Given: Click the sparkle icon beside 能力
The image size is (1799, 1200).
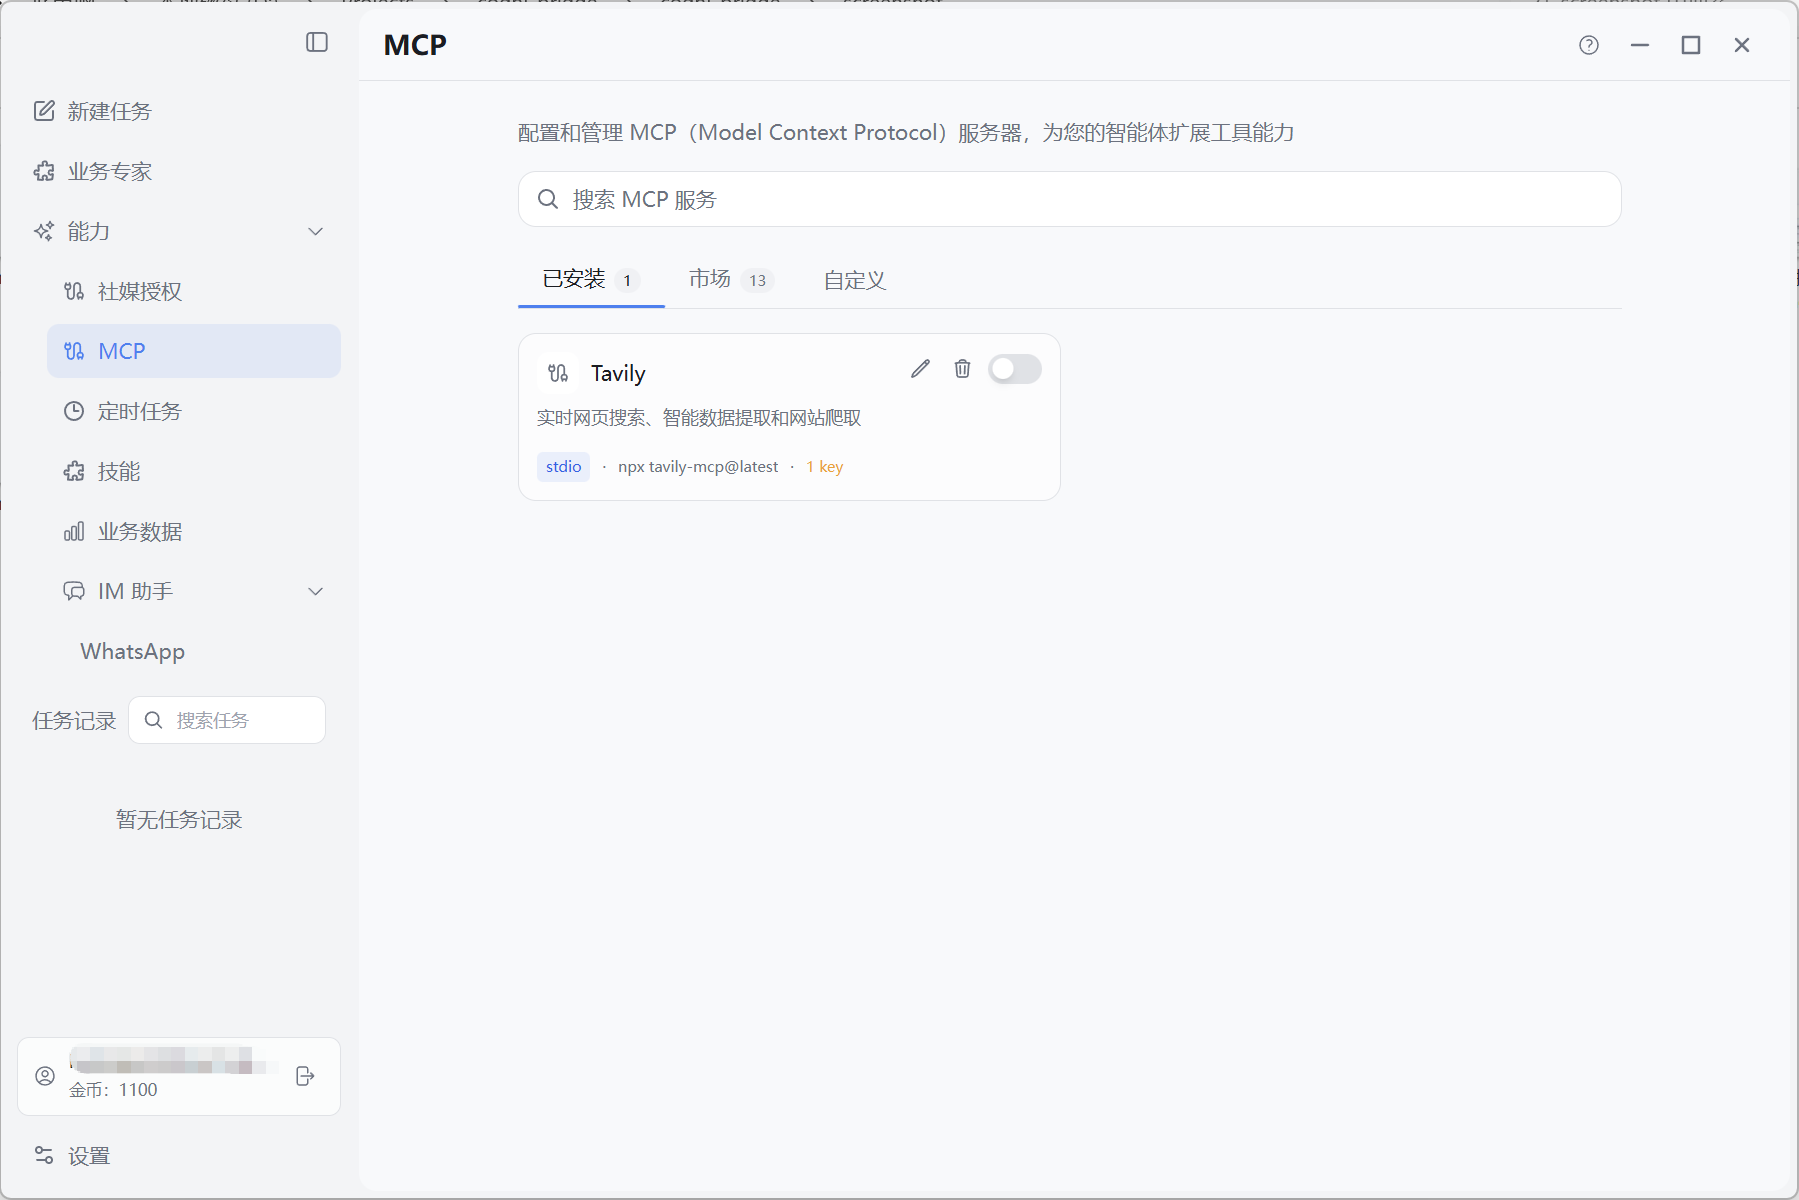Looking at the screenshot, I should [x=44, y=231].
